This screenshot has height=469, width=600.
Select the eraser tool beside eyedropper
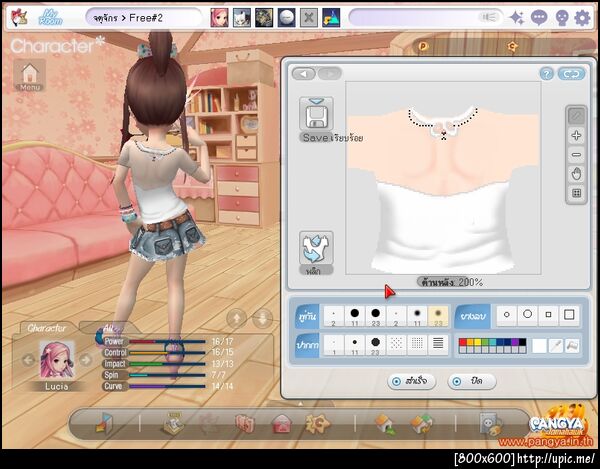[572, 346]
